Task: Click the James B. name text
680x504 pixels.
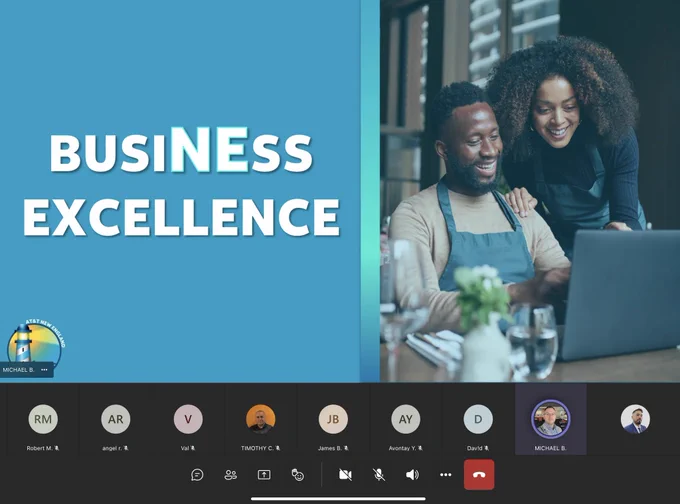Action: tap(330, 448)
